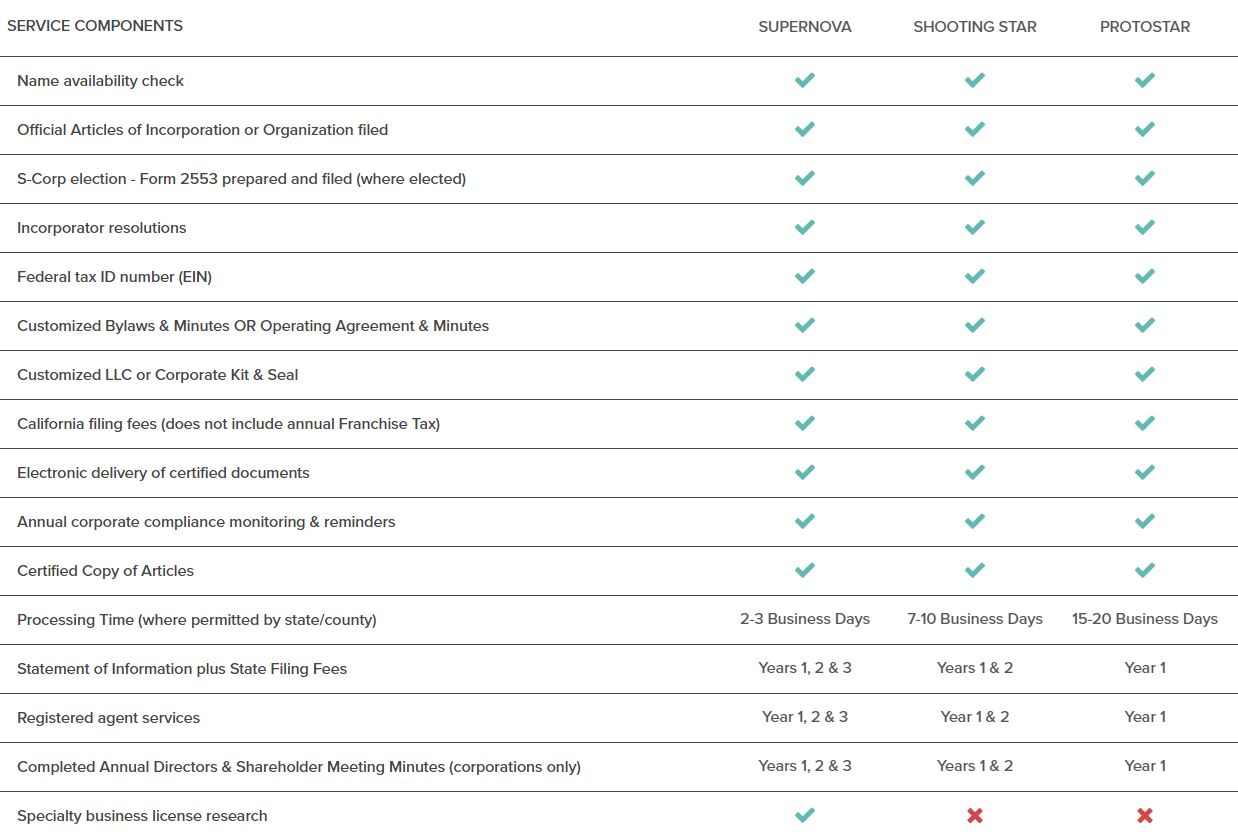
Task: Click the SERVICE COMPONENTS heading
Action: pos(95,26)
